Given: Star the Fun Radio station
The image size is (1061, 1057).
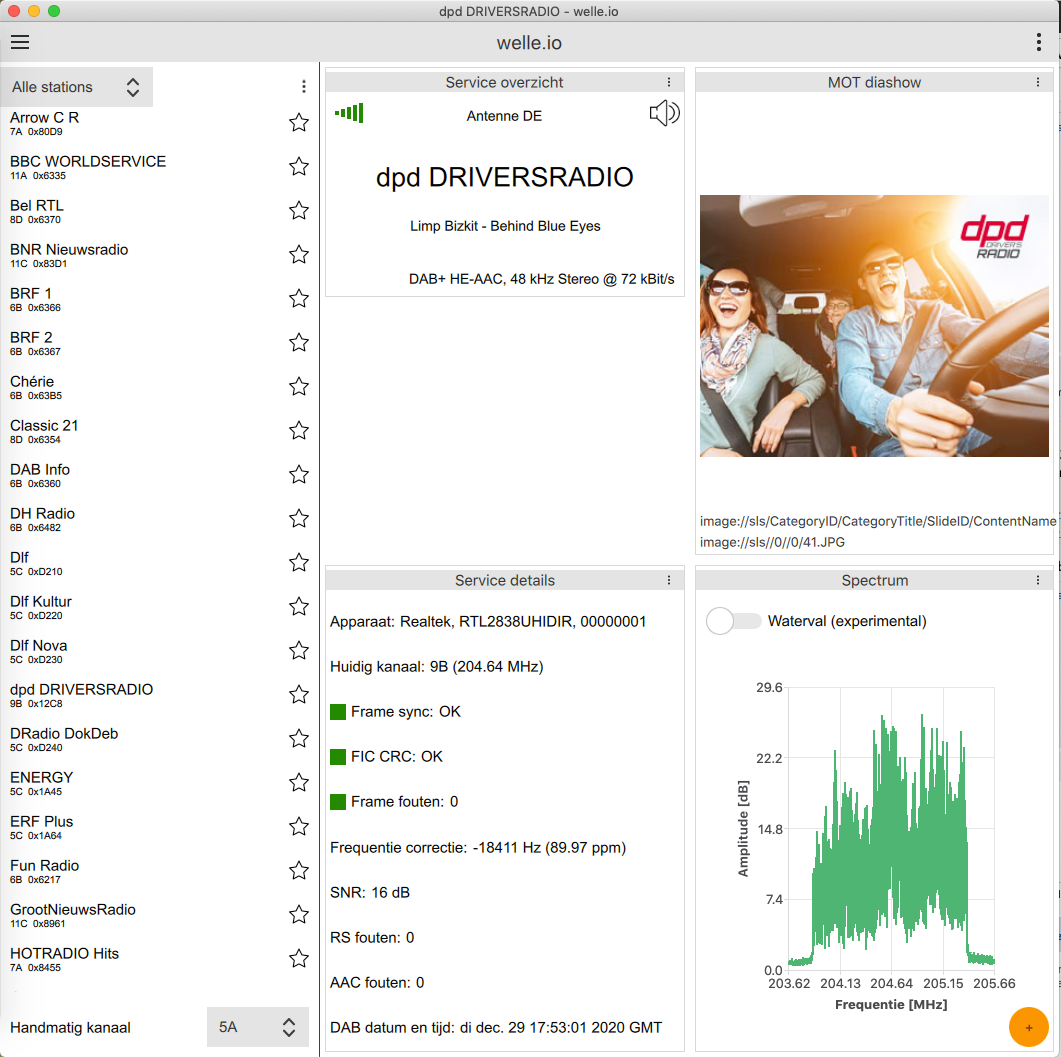Looking at the screenshot, I should pos(299,870).
